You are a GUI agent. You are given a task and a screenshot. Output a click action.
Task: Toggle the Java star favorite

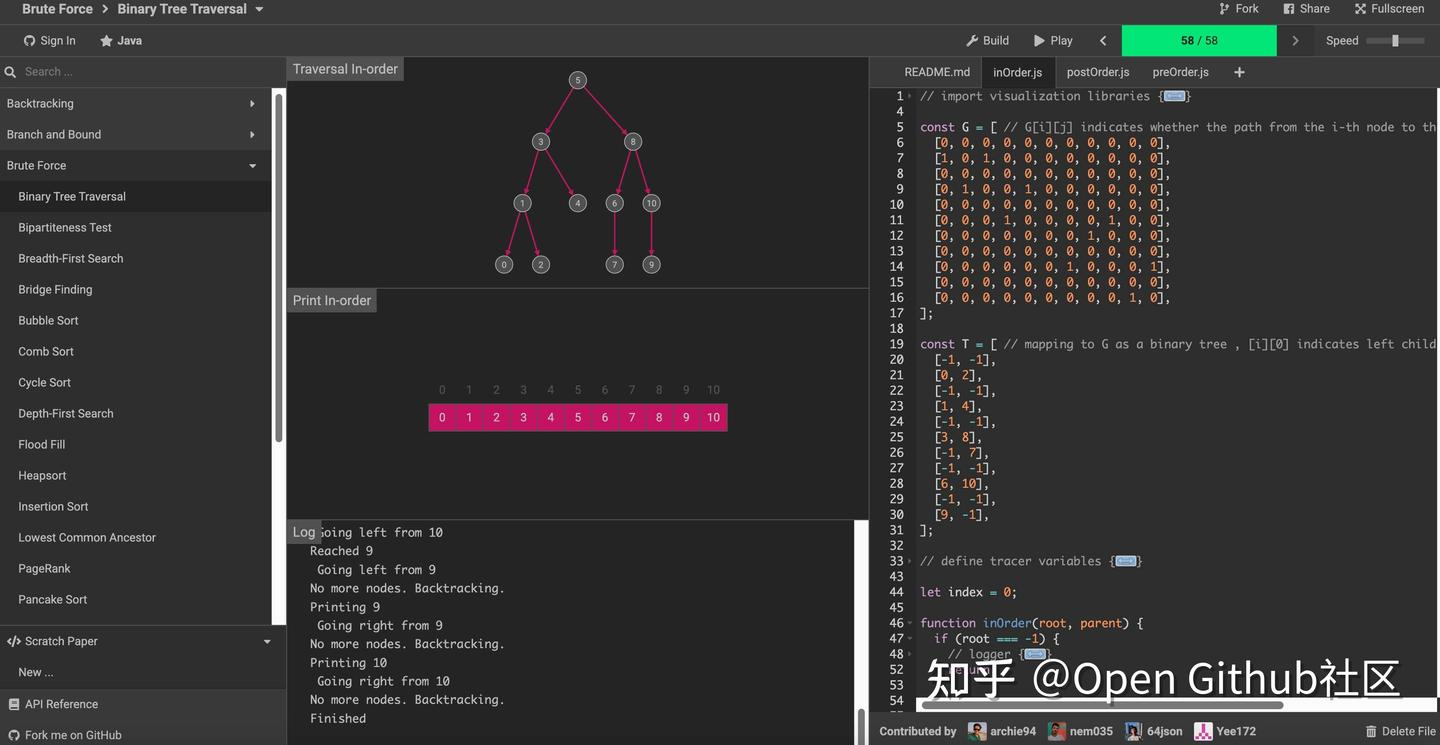coord(106,41)
